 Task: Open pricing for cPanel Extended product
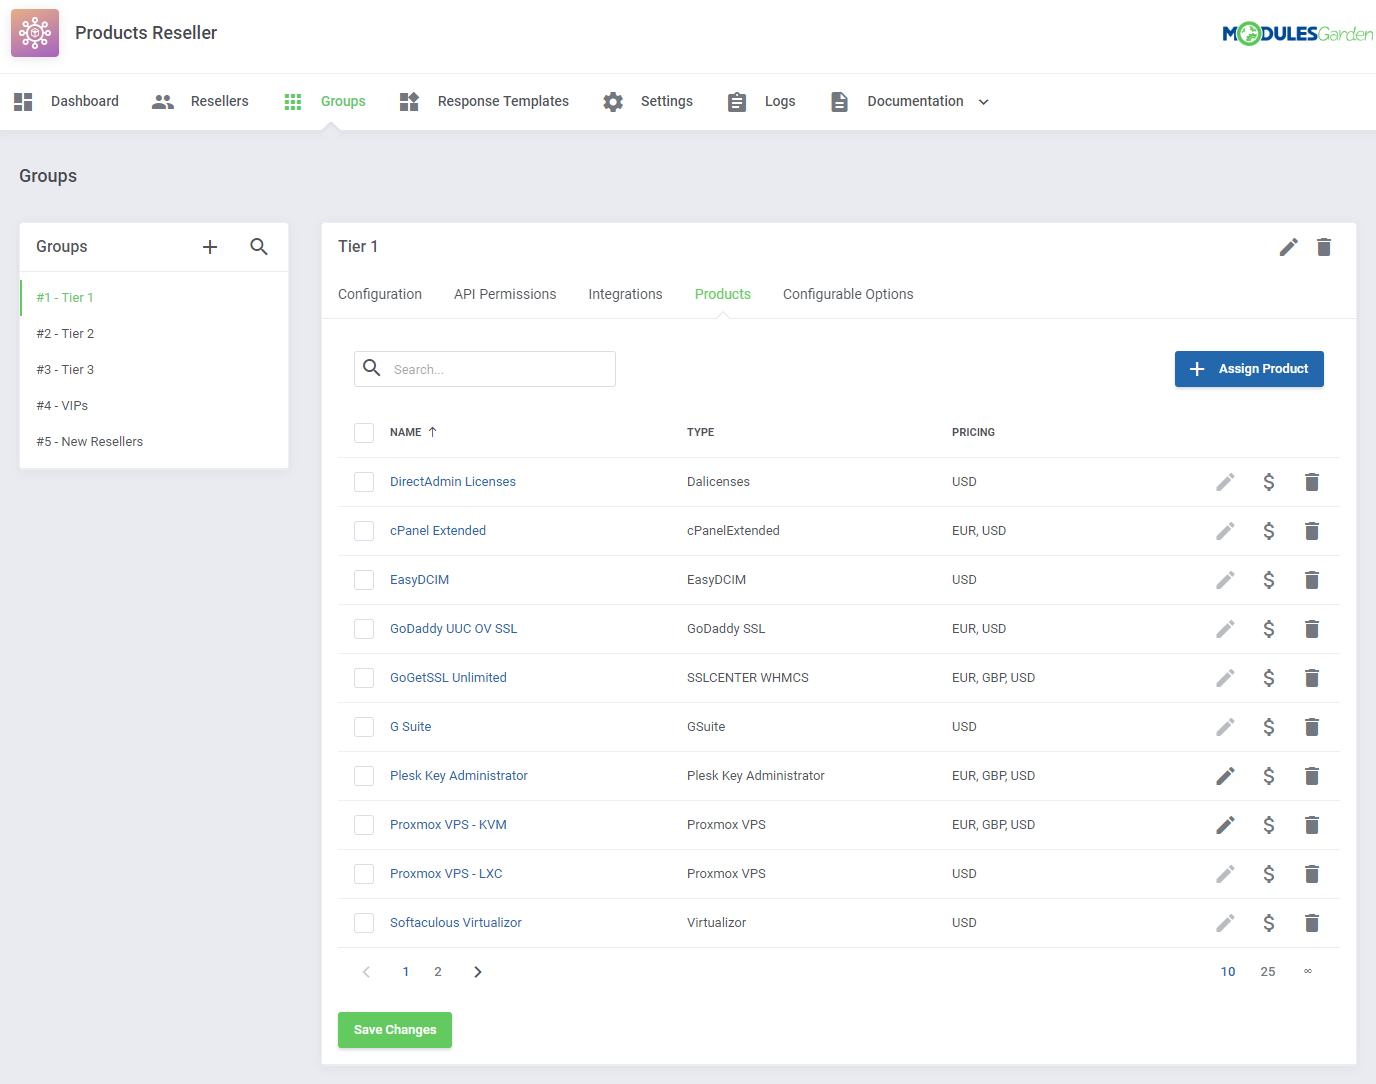tap(1268, 531)
